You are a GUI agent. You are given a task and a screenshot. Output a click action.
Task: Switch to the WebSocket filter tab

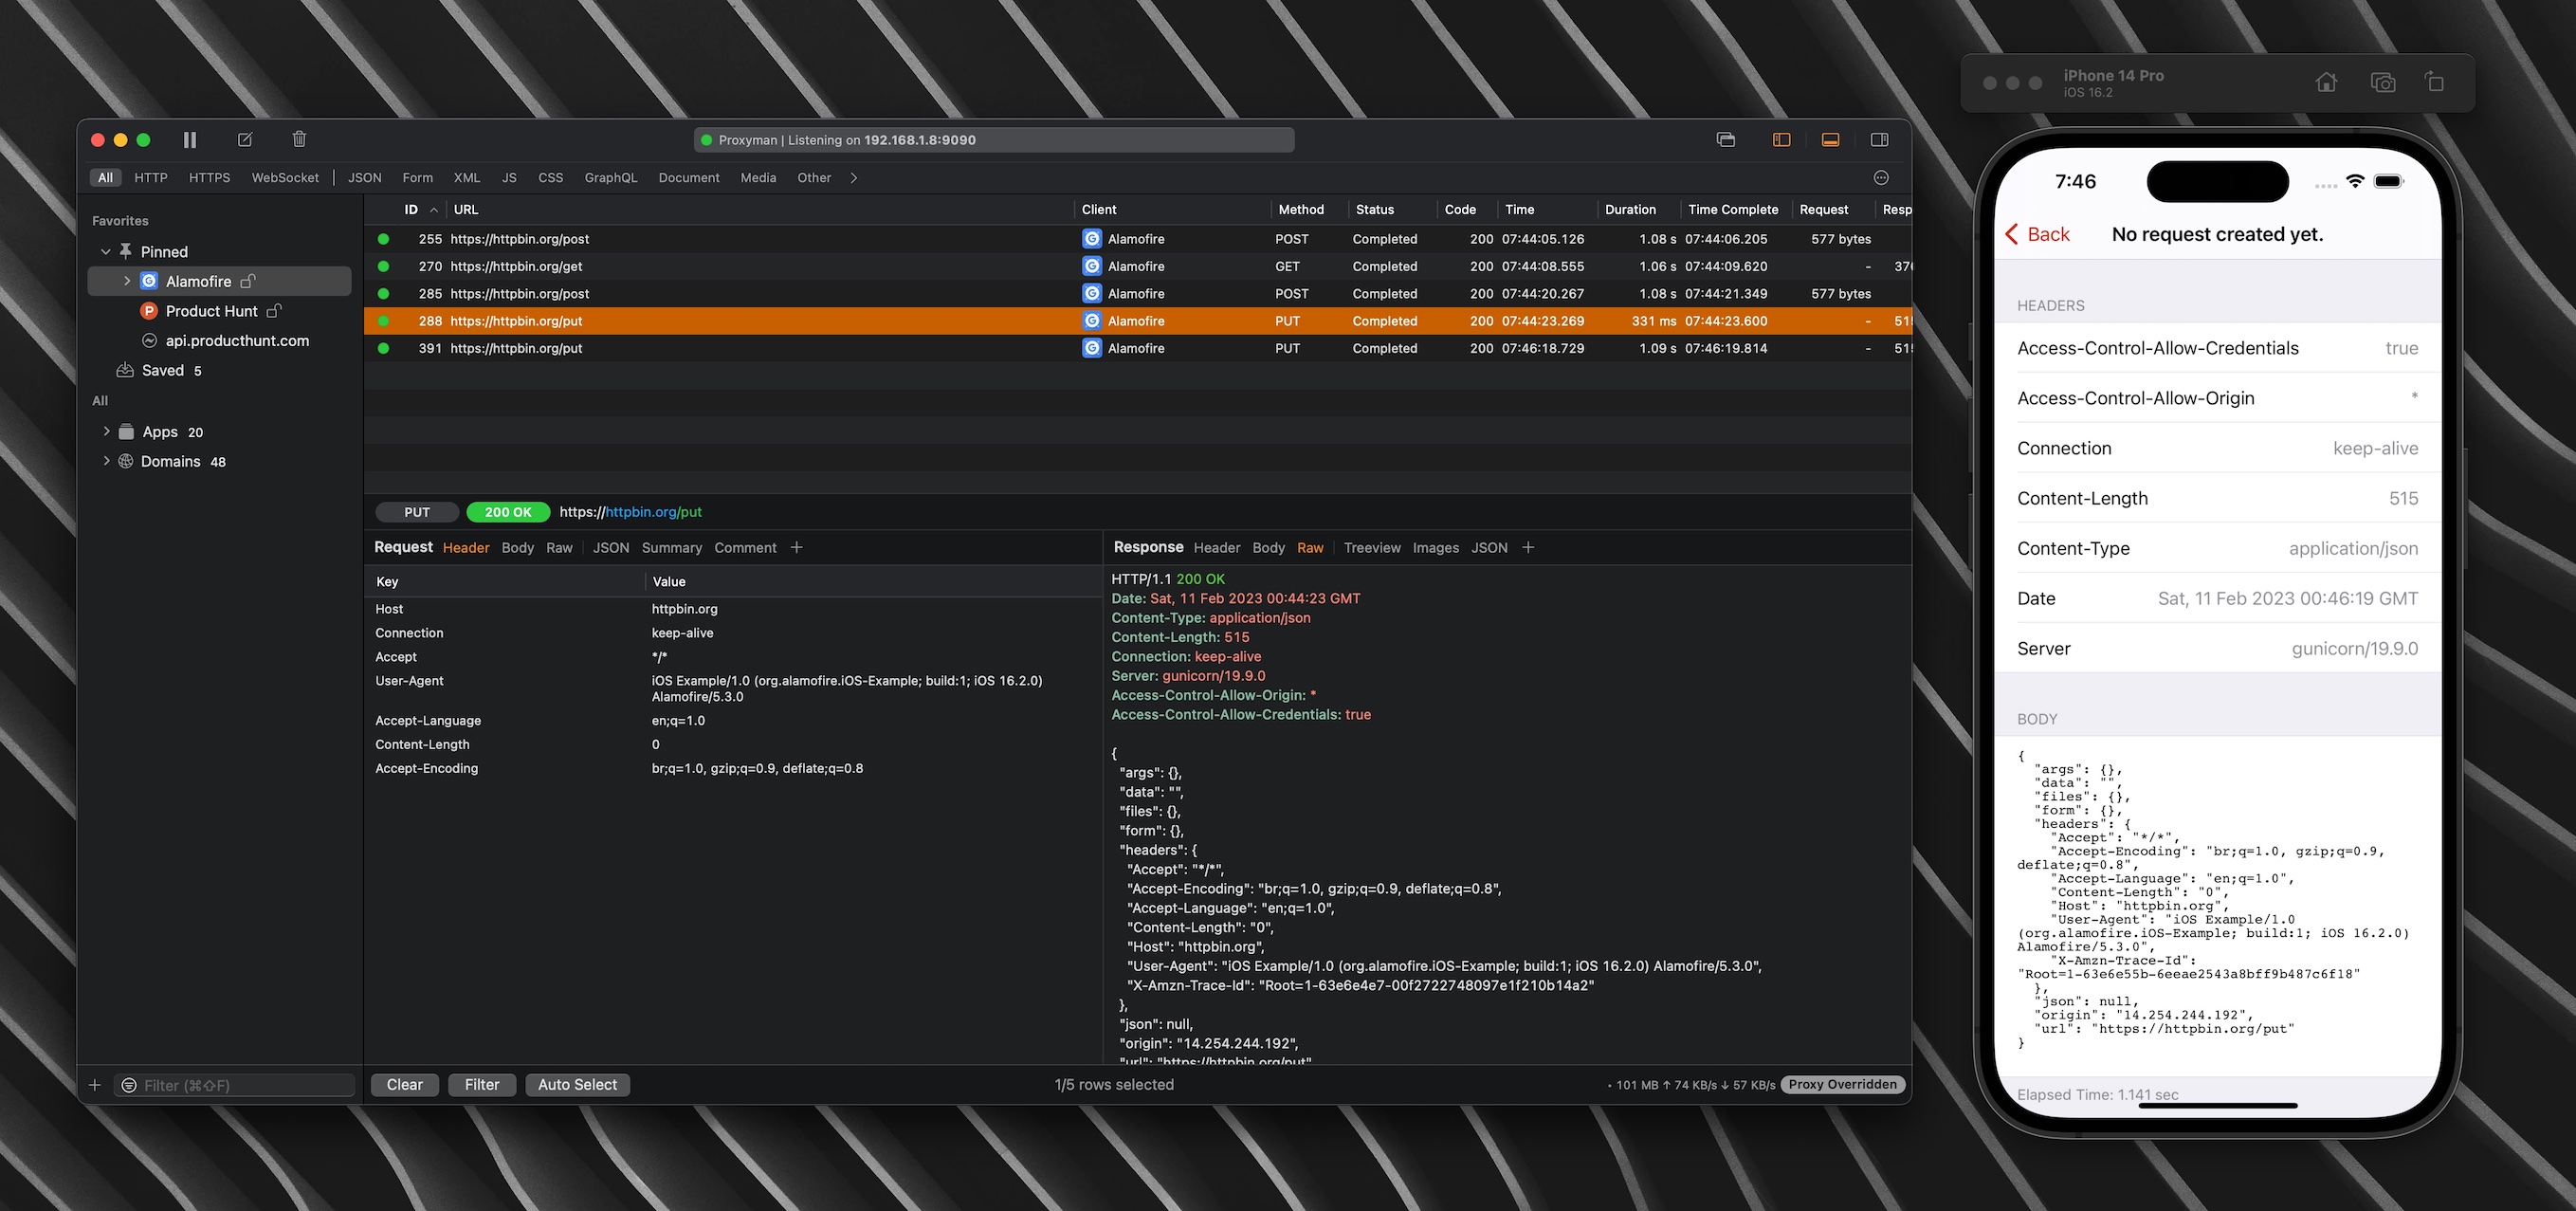tap(285, 178)
